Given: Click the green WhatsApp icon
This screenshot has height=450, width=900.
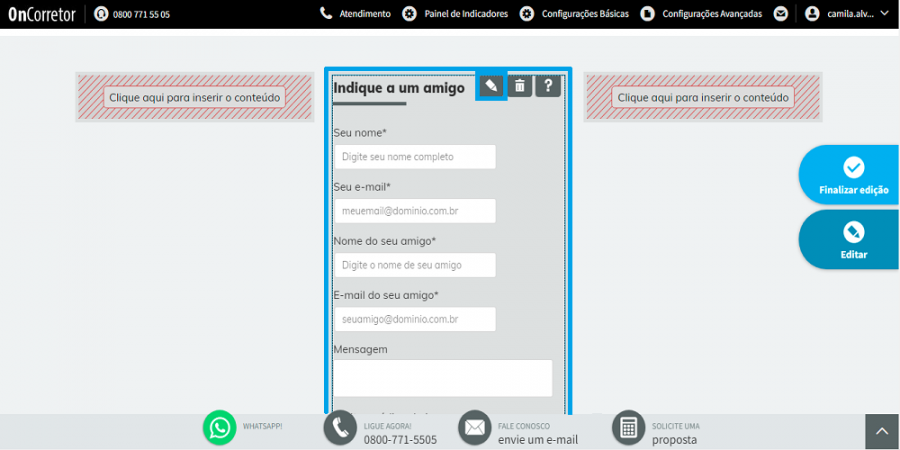Looking at the screenshot, I should coord(220,428).
